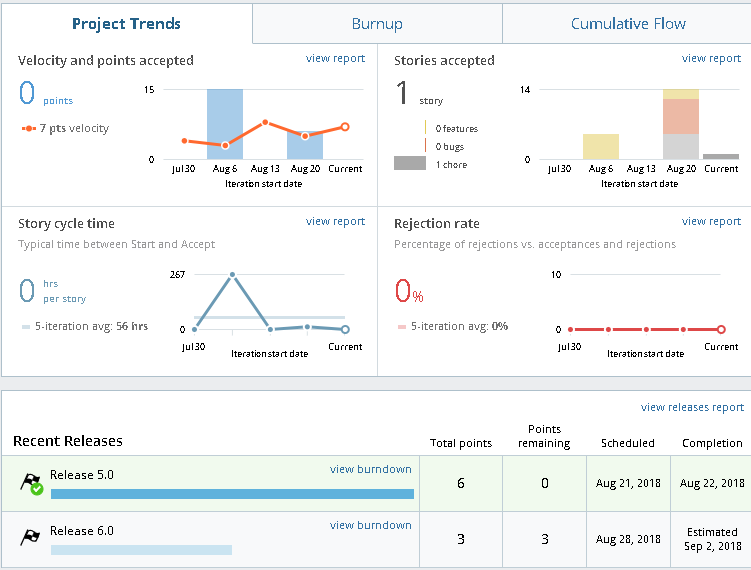
Task: Click the orange velocity legend marker
Action: click(29, 128)
